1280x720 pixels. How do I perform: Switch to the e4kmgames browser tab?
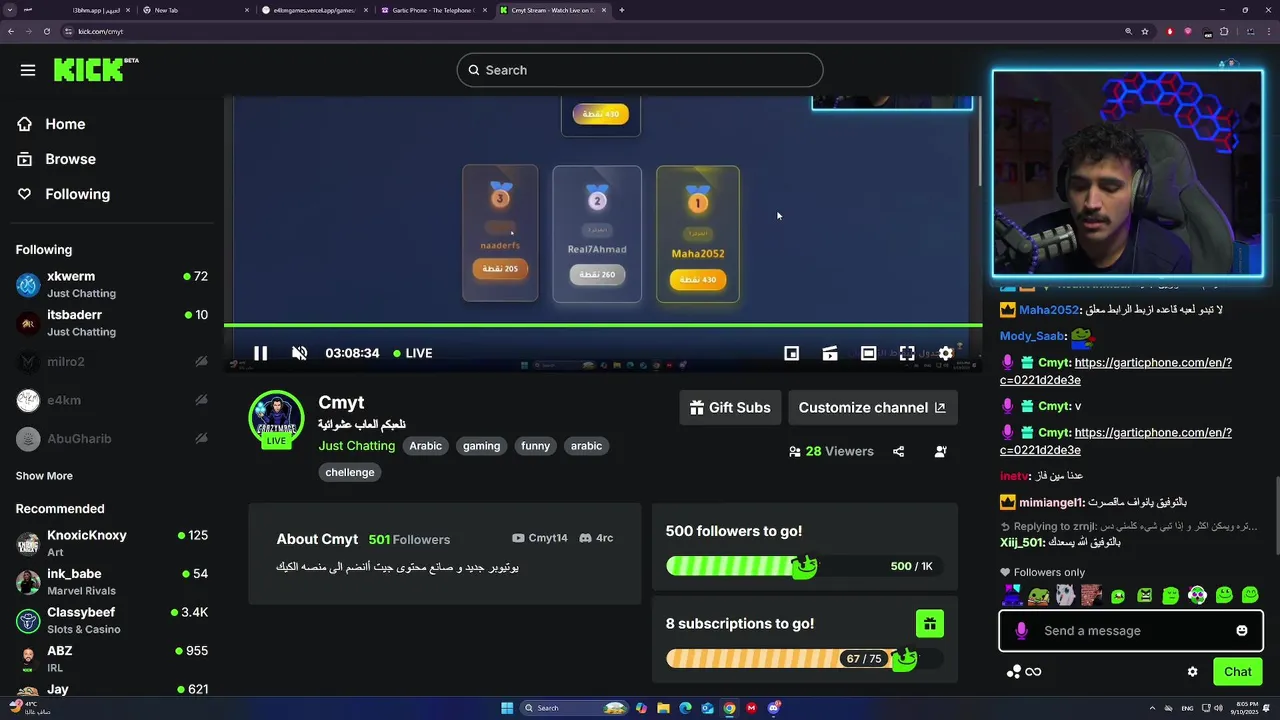coord(314,10)
